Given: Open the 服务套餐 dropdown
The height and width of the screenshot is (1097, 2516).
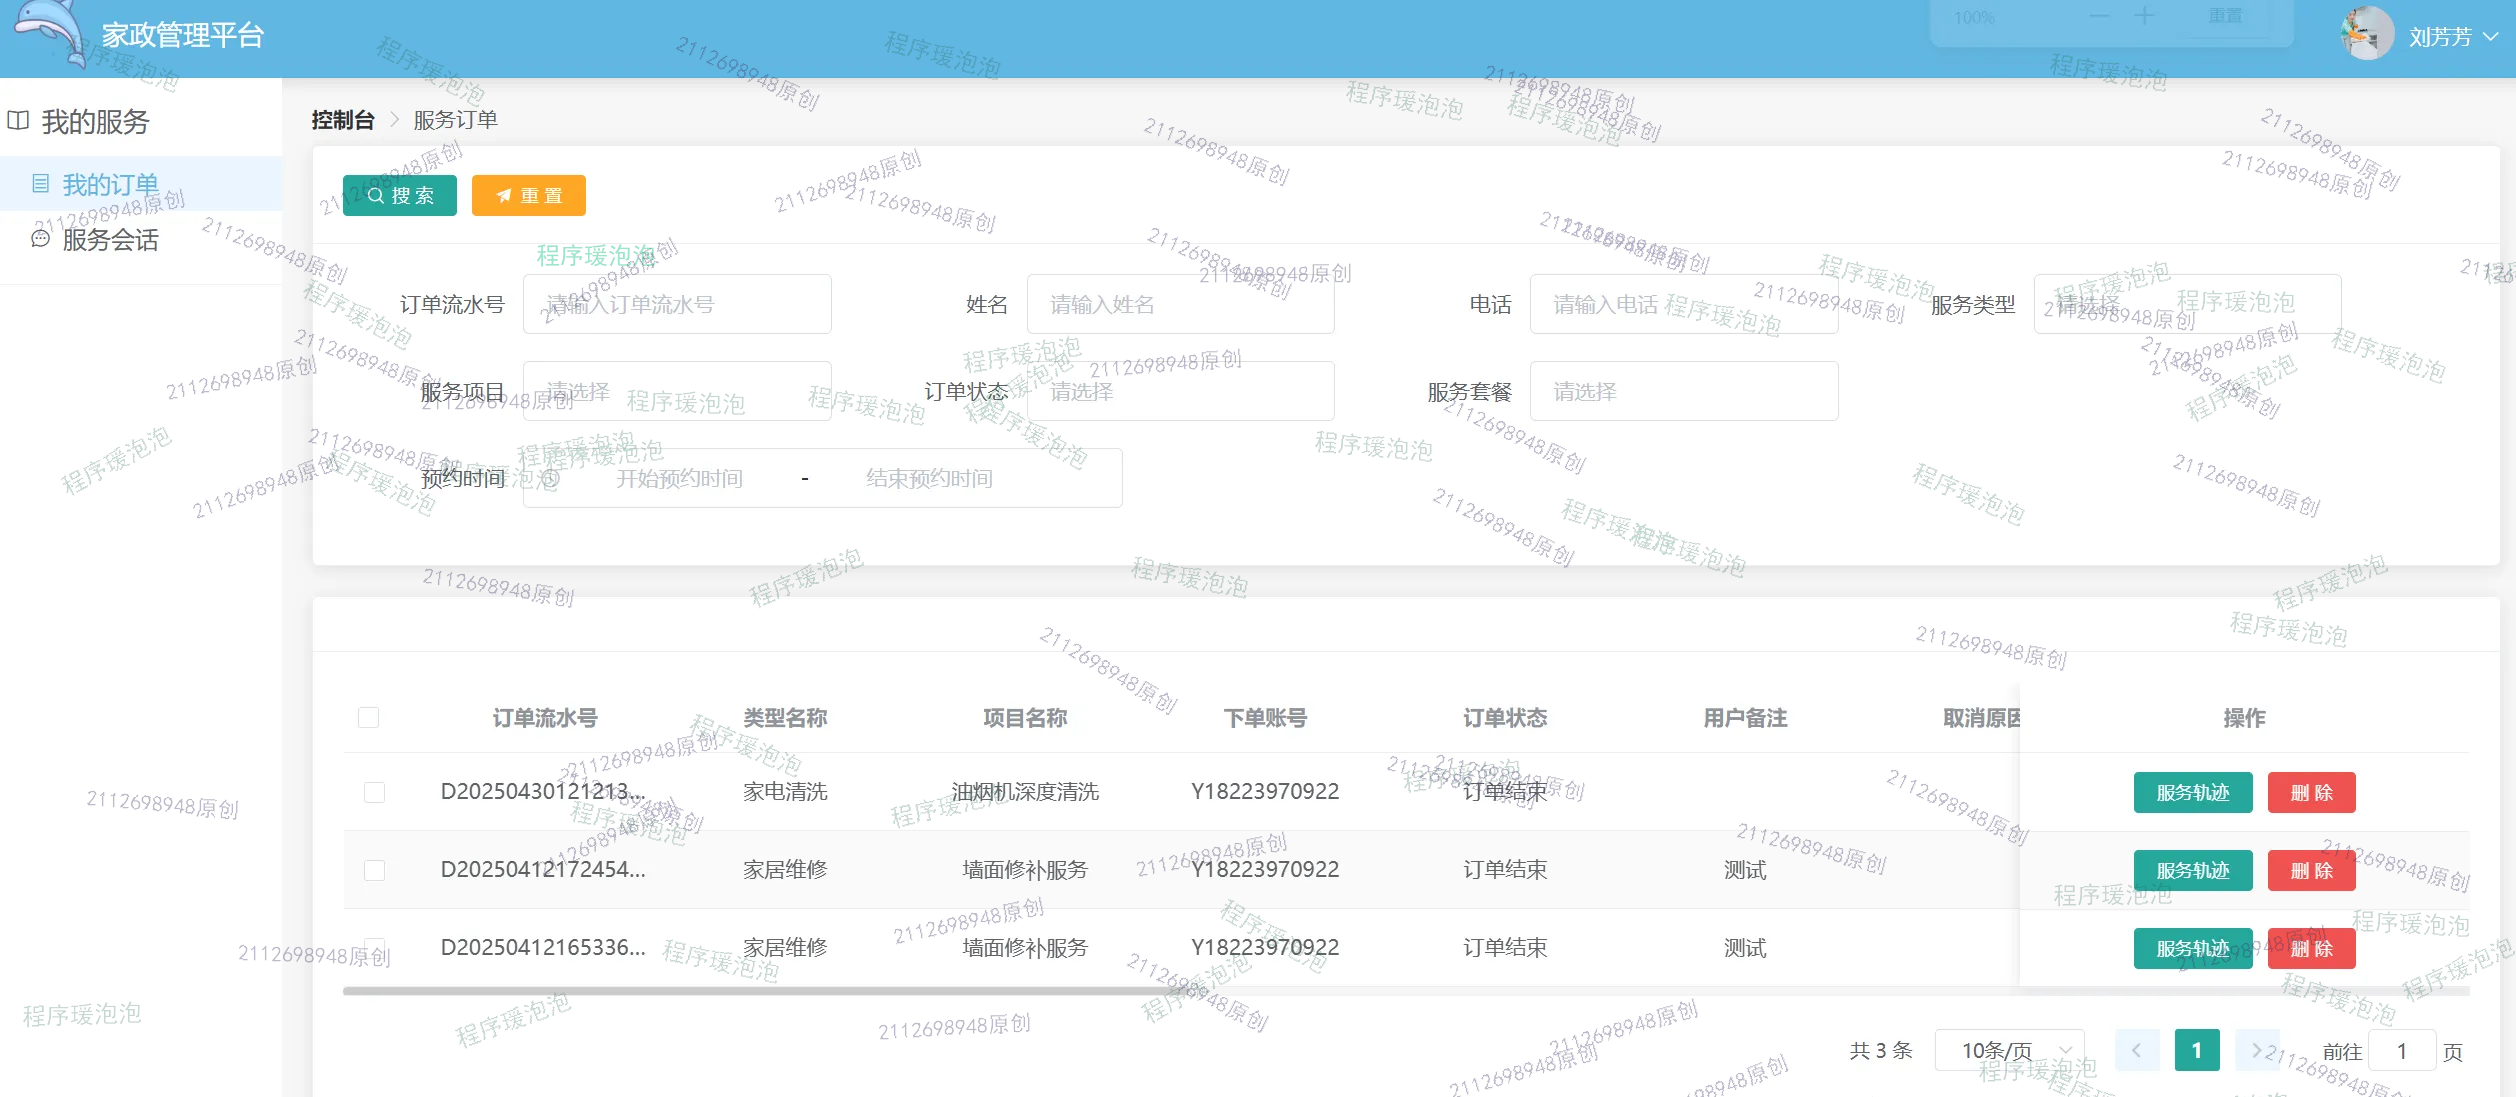Looking at the screenshot, I should [1683, 392].
